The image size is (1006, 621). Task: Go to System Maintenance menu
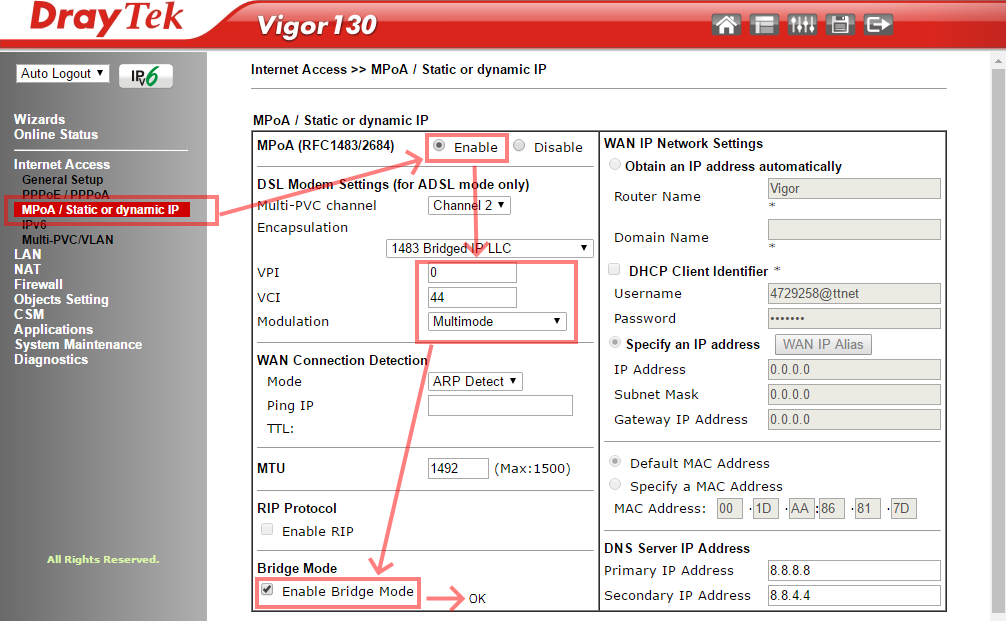[x=78, y=344]
